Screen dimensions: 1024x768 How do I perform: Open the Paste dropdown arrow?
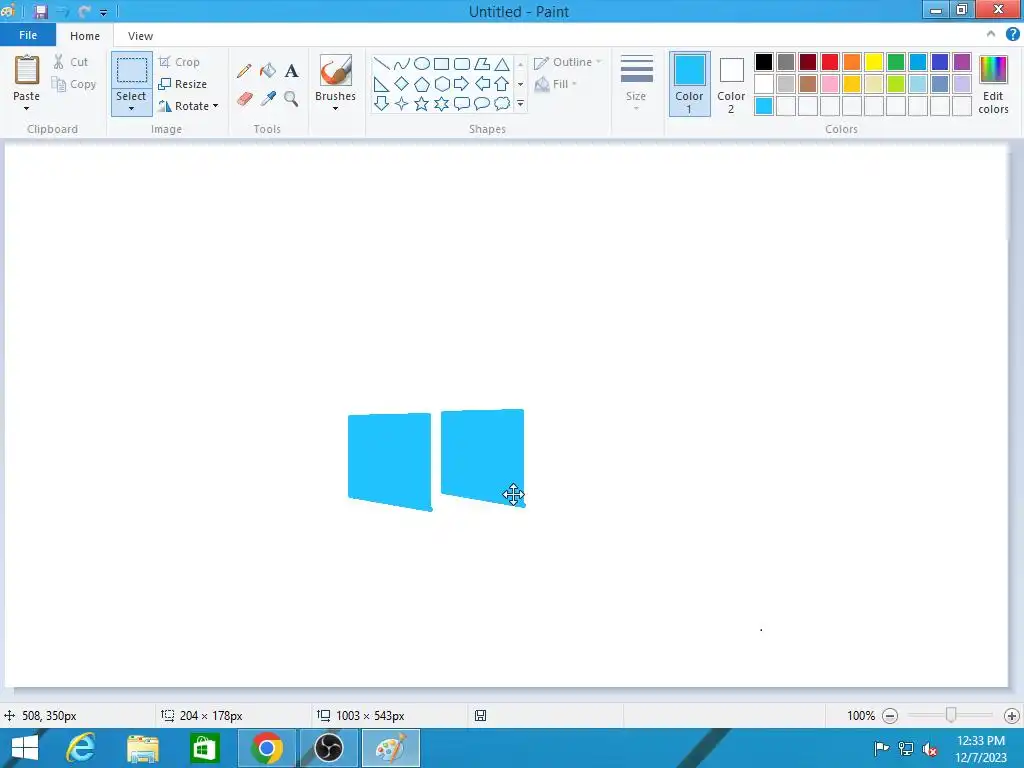pos(27,108)
